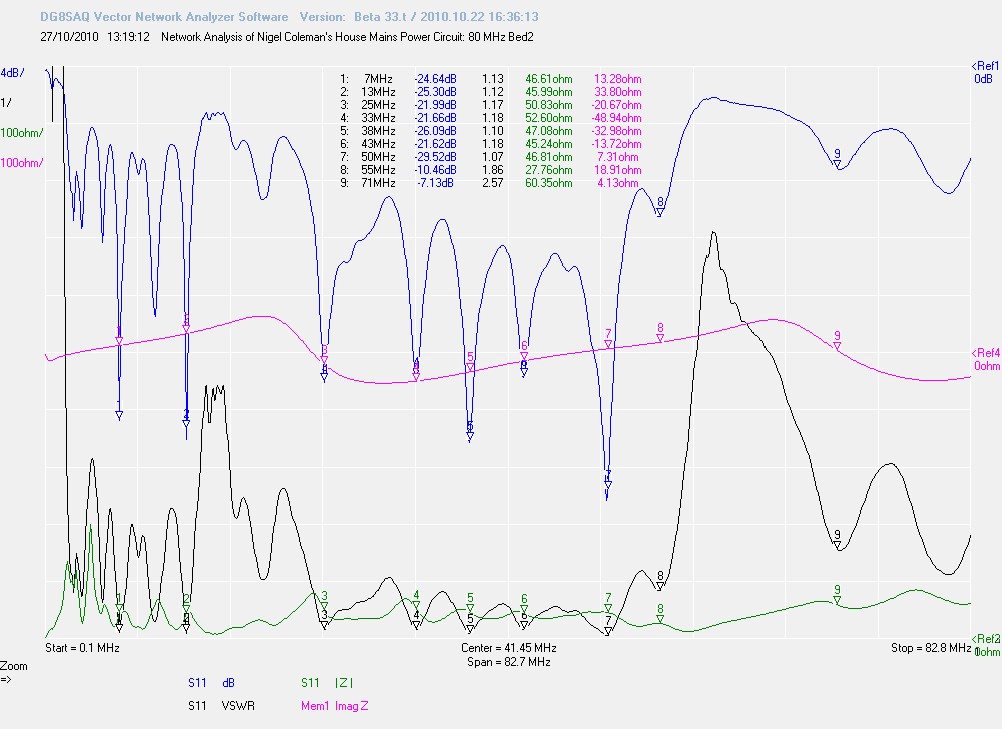Click the green 100ohm/ scale label
Viewport: 1002px width, 729px height.
point(22,133)
